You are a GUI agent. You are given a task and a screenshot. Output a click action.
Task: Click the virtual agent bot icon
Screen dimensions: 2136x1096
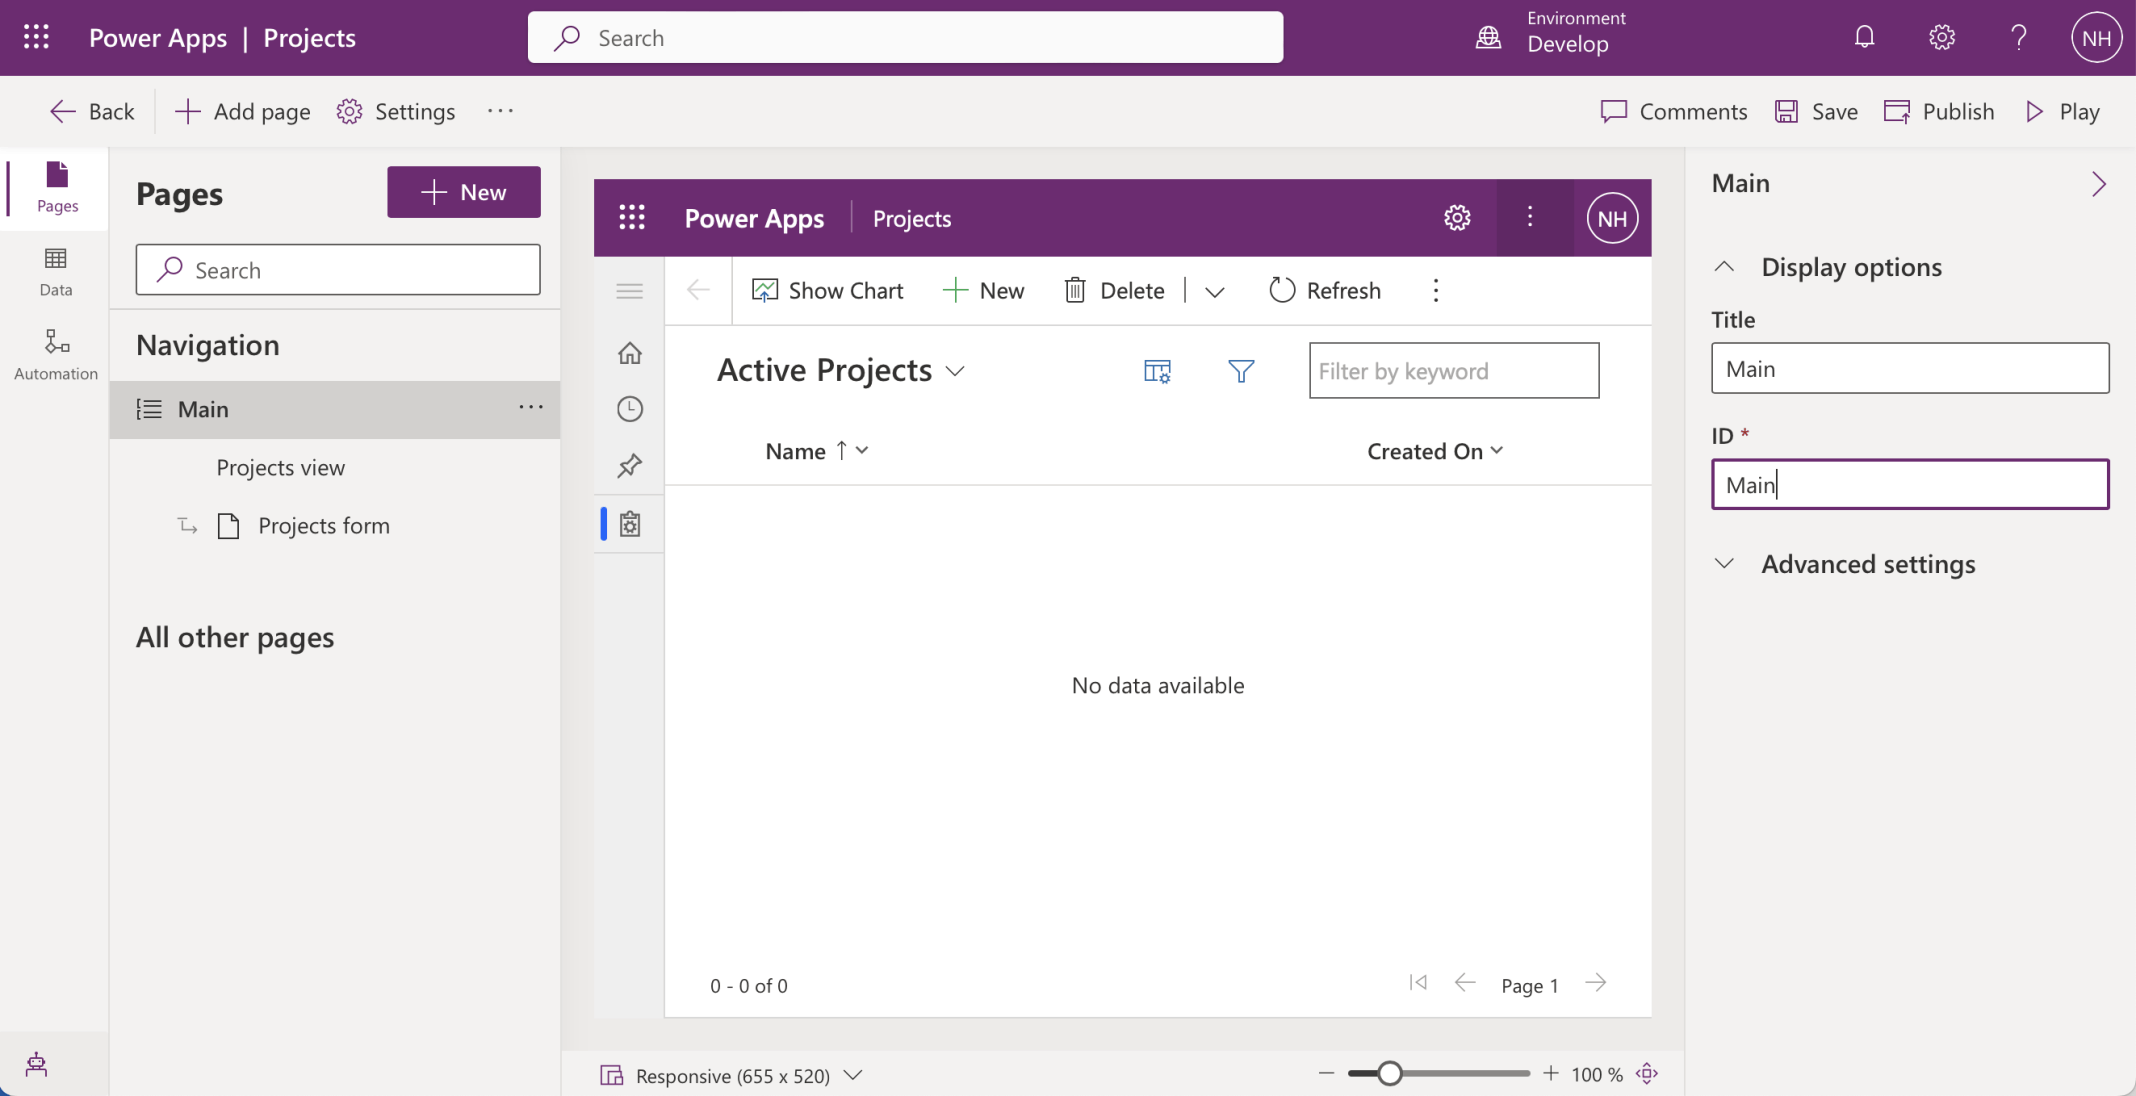point(37,1064)
